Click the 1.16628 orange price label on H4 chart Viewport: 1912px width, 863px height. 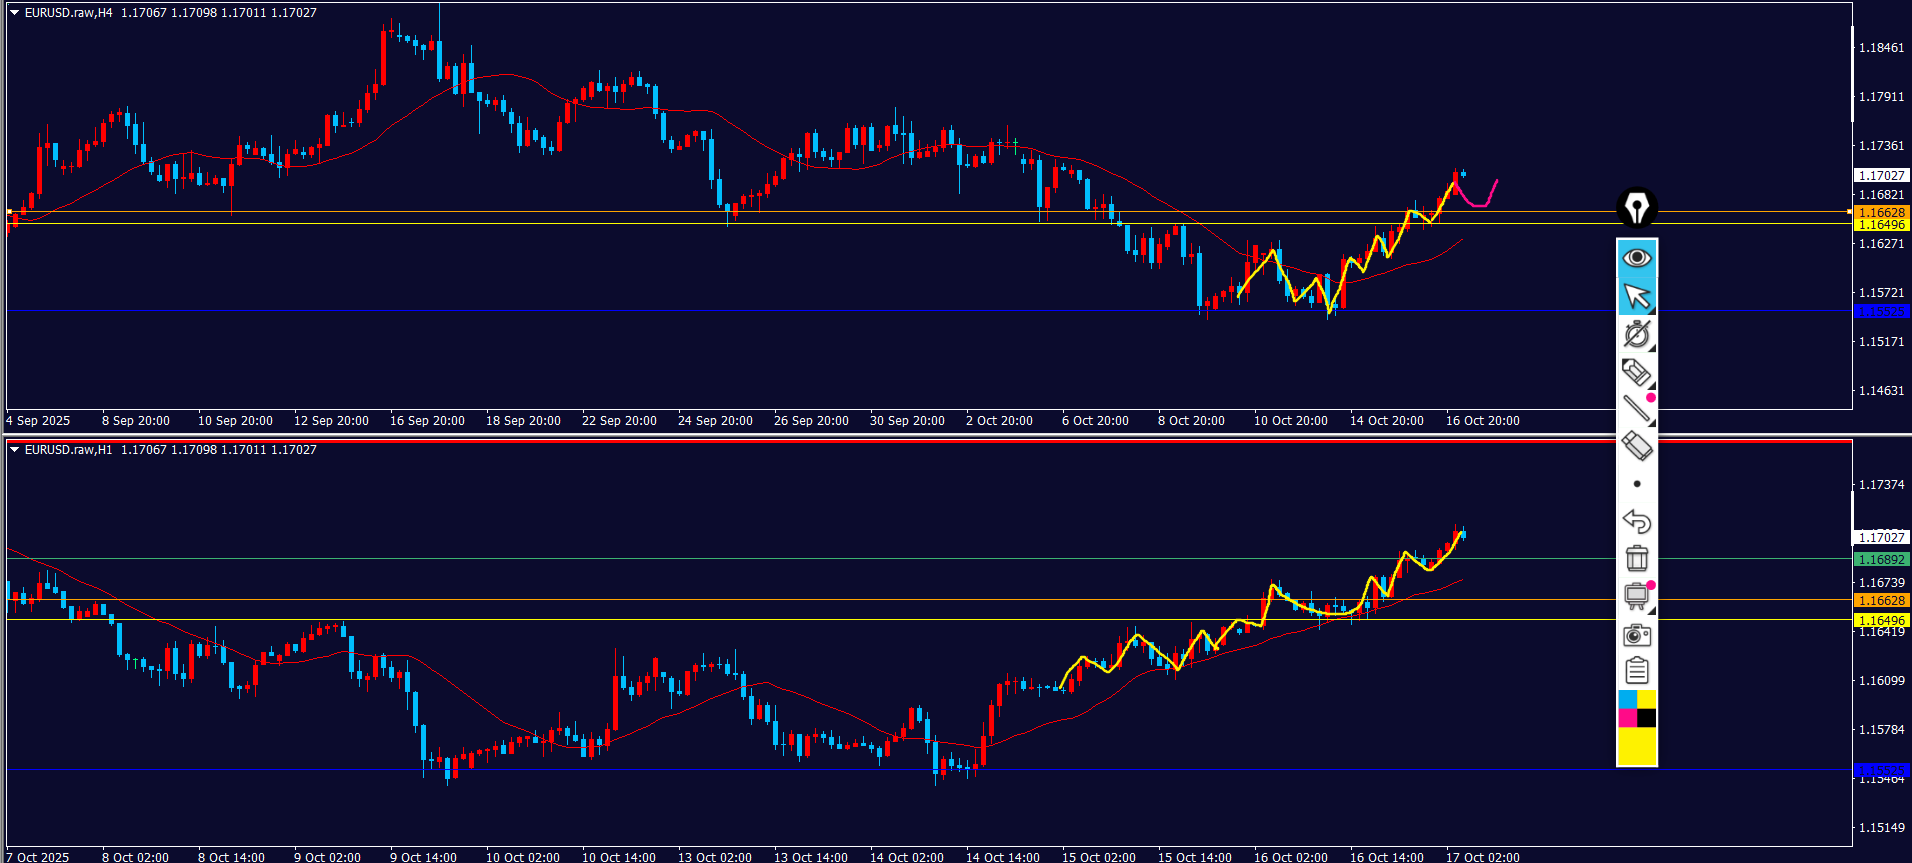pyautogui.click(x=1881, y=212)
